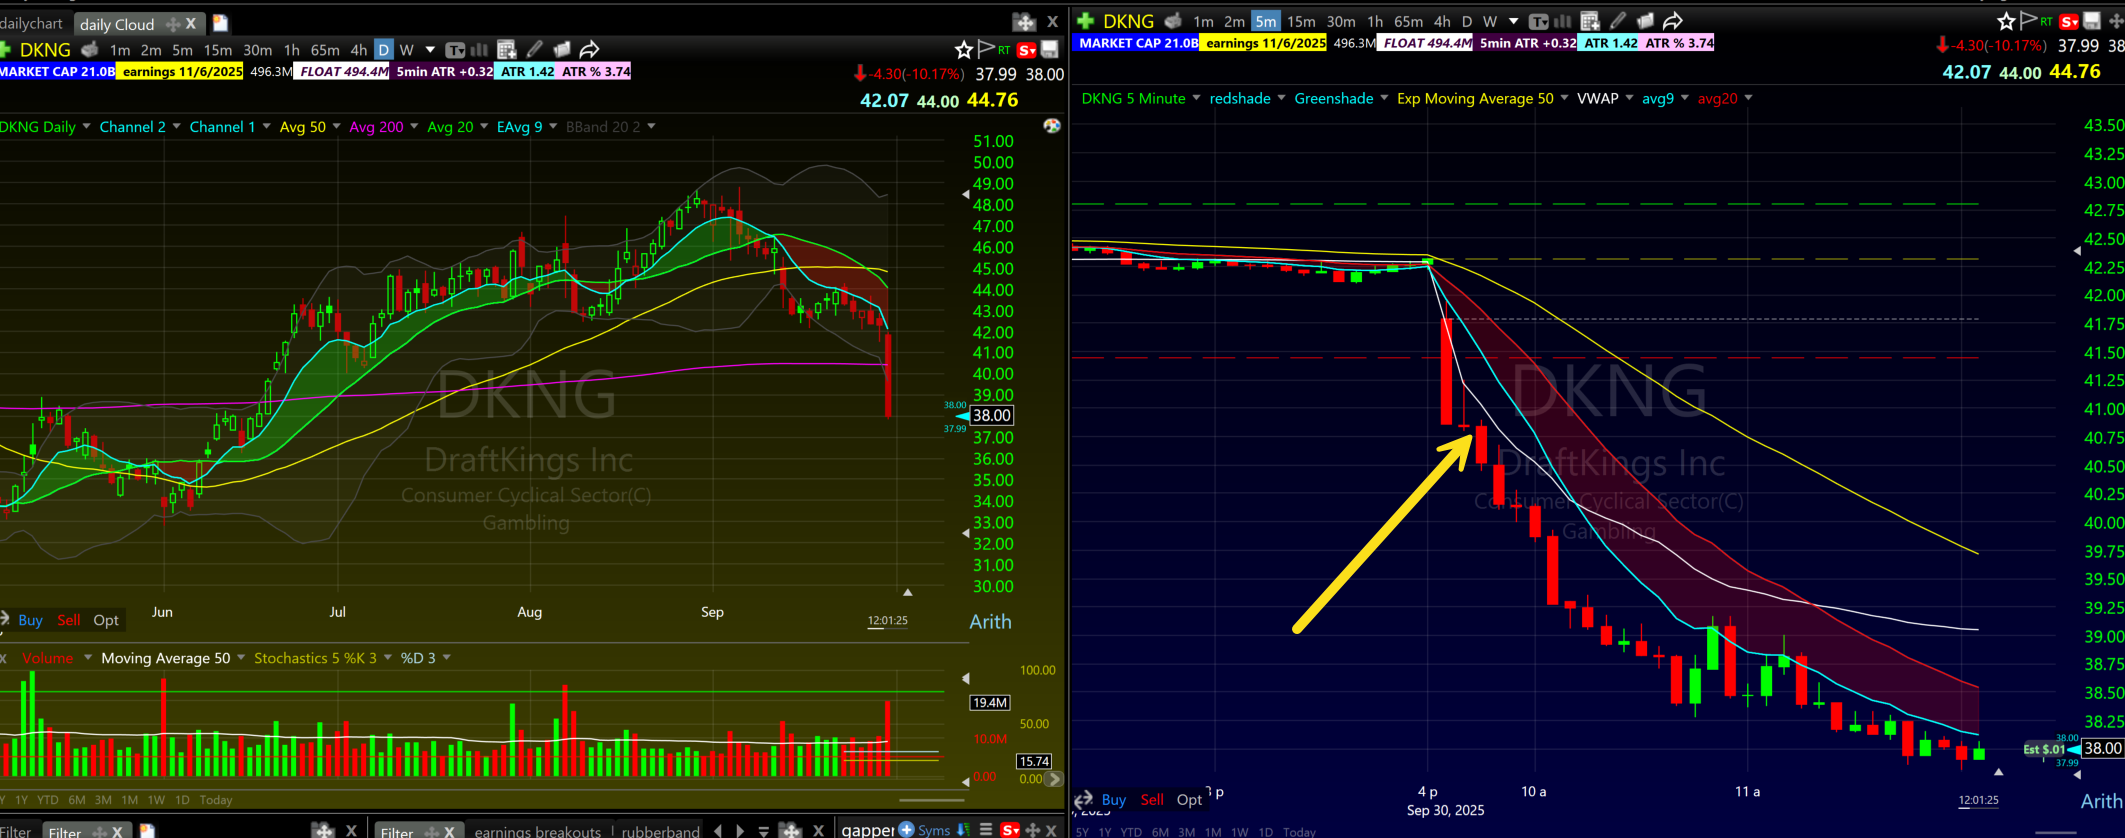Click the save disk icon on left chart

point(1050,49)
